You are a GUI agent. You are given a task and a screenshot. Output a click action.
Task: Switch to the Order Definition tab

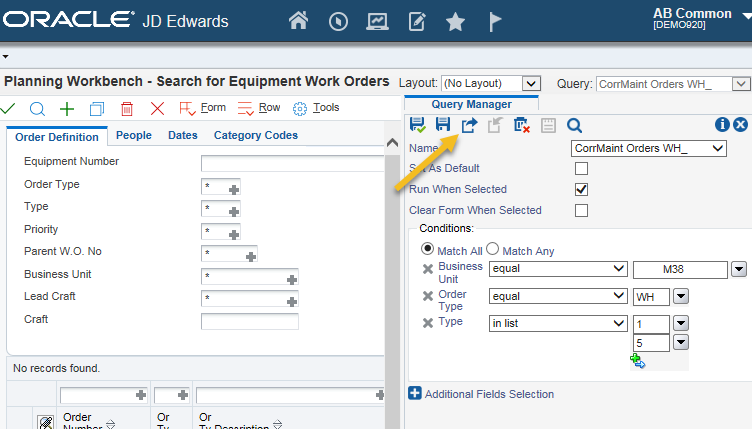(x=57, y=137)
